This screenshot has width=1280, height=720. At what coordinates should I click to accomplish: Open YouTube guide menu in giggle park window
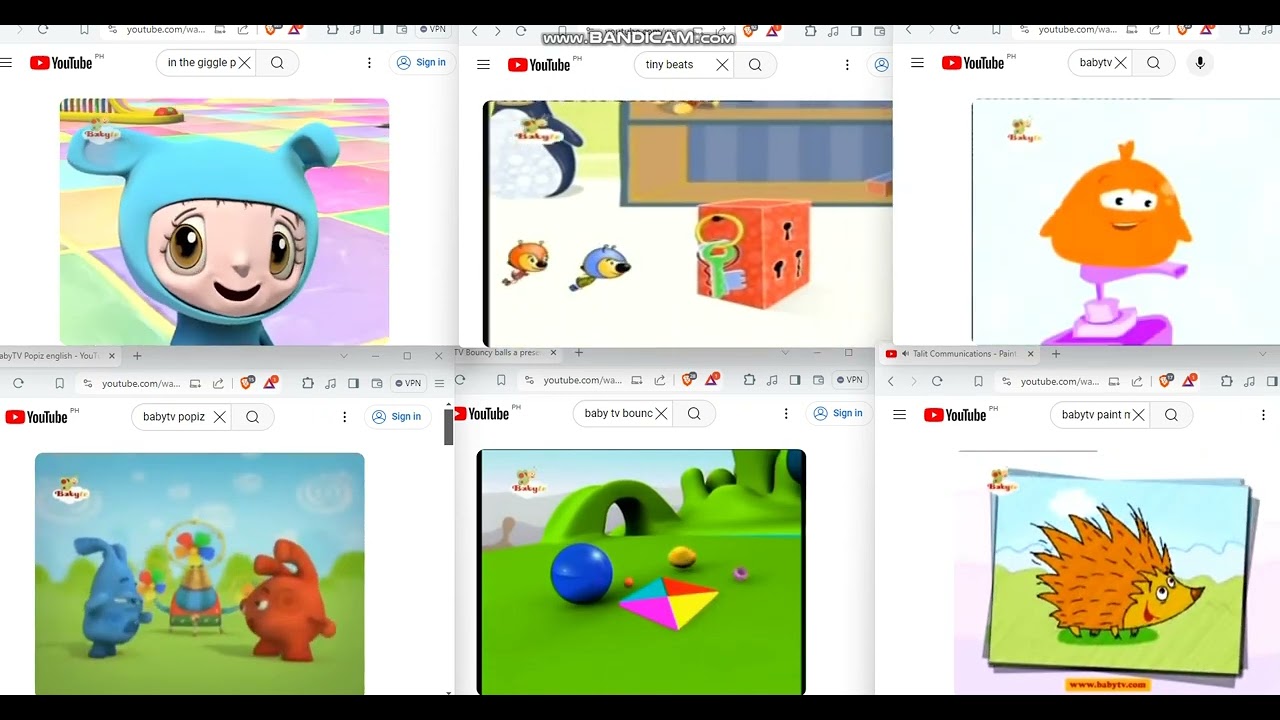[x=6, y=63]
